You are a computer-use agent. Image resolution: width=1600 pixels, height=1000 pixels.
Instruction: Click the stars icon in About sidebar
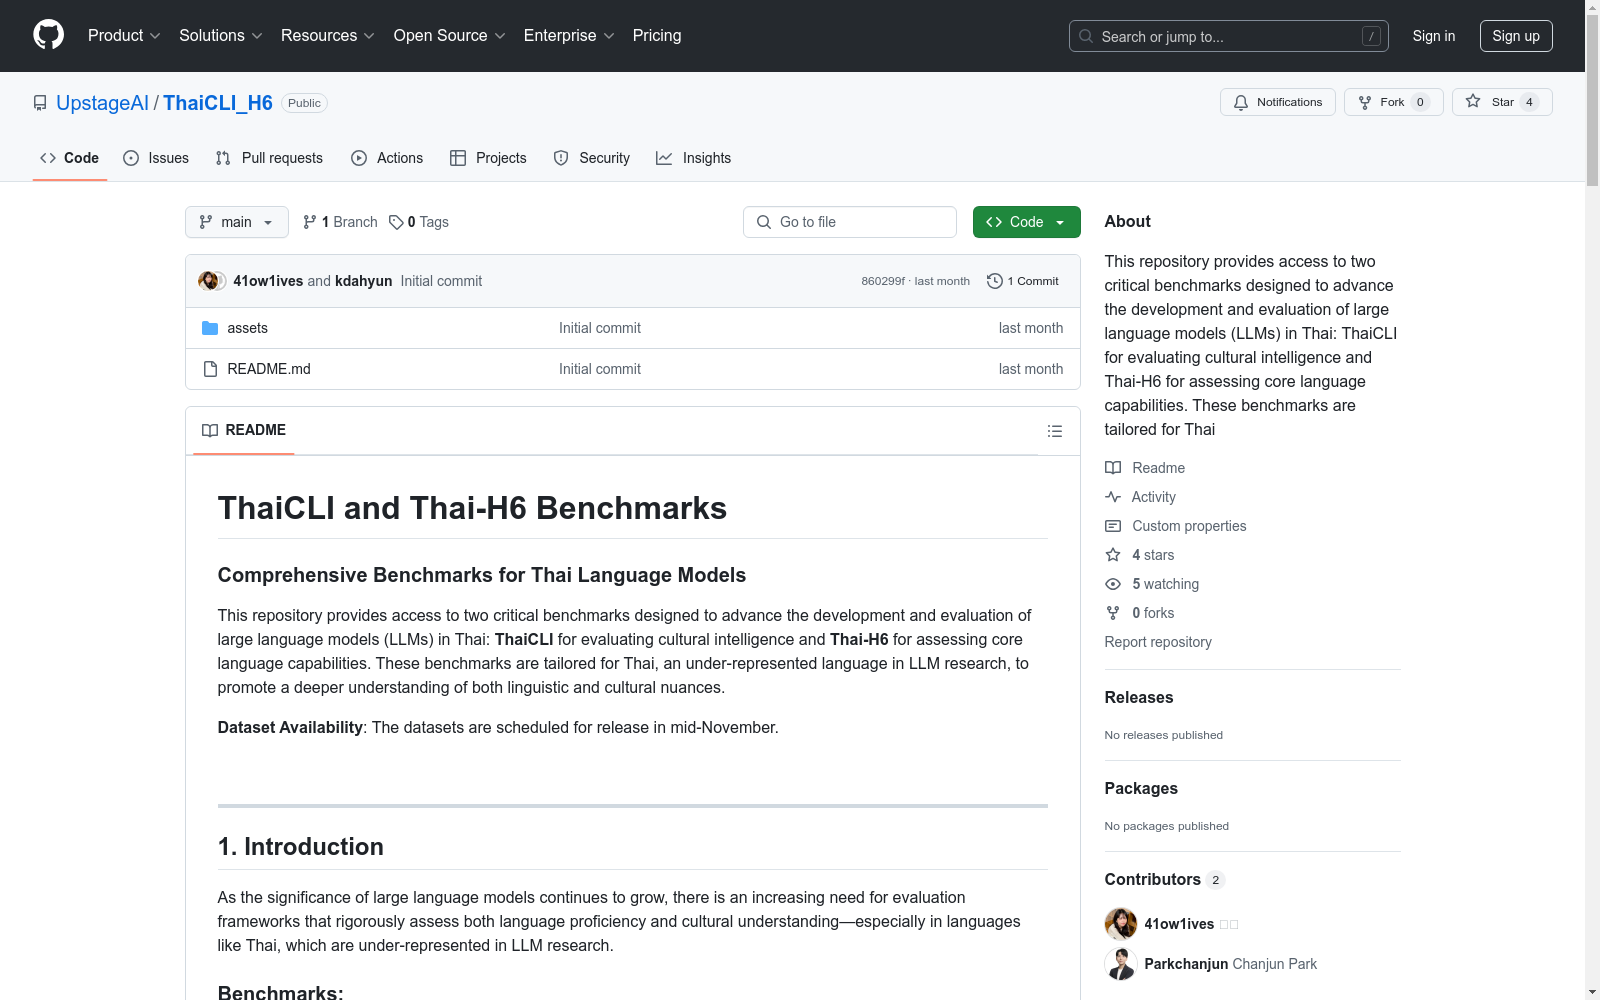(x=1113, y=555)
